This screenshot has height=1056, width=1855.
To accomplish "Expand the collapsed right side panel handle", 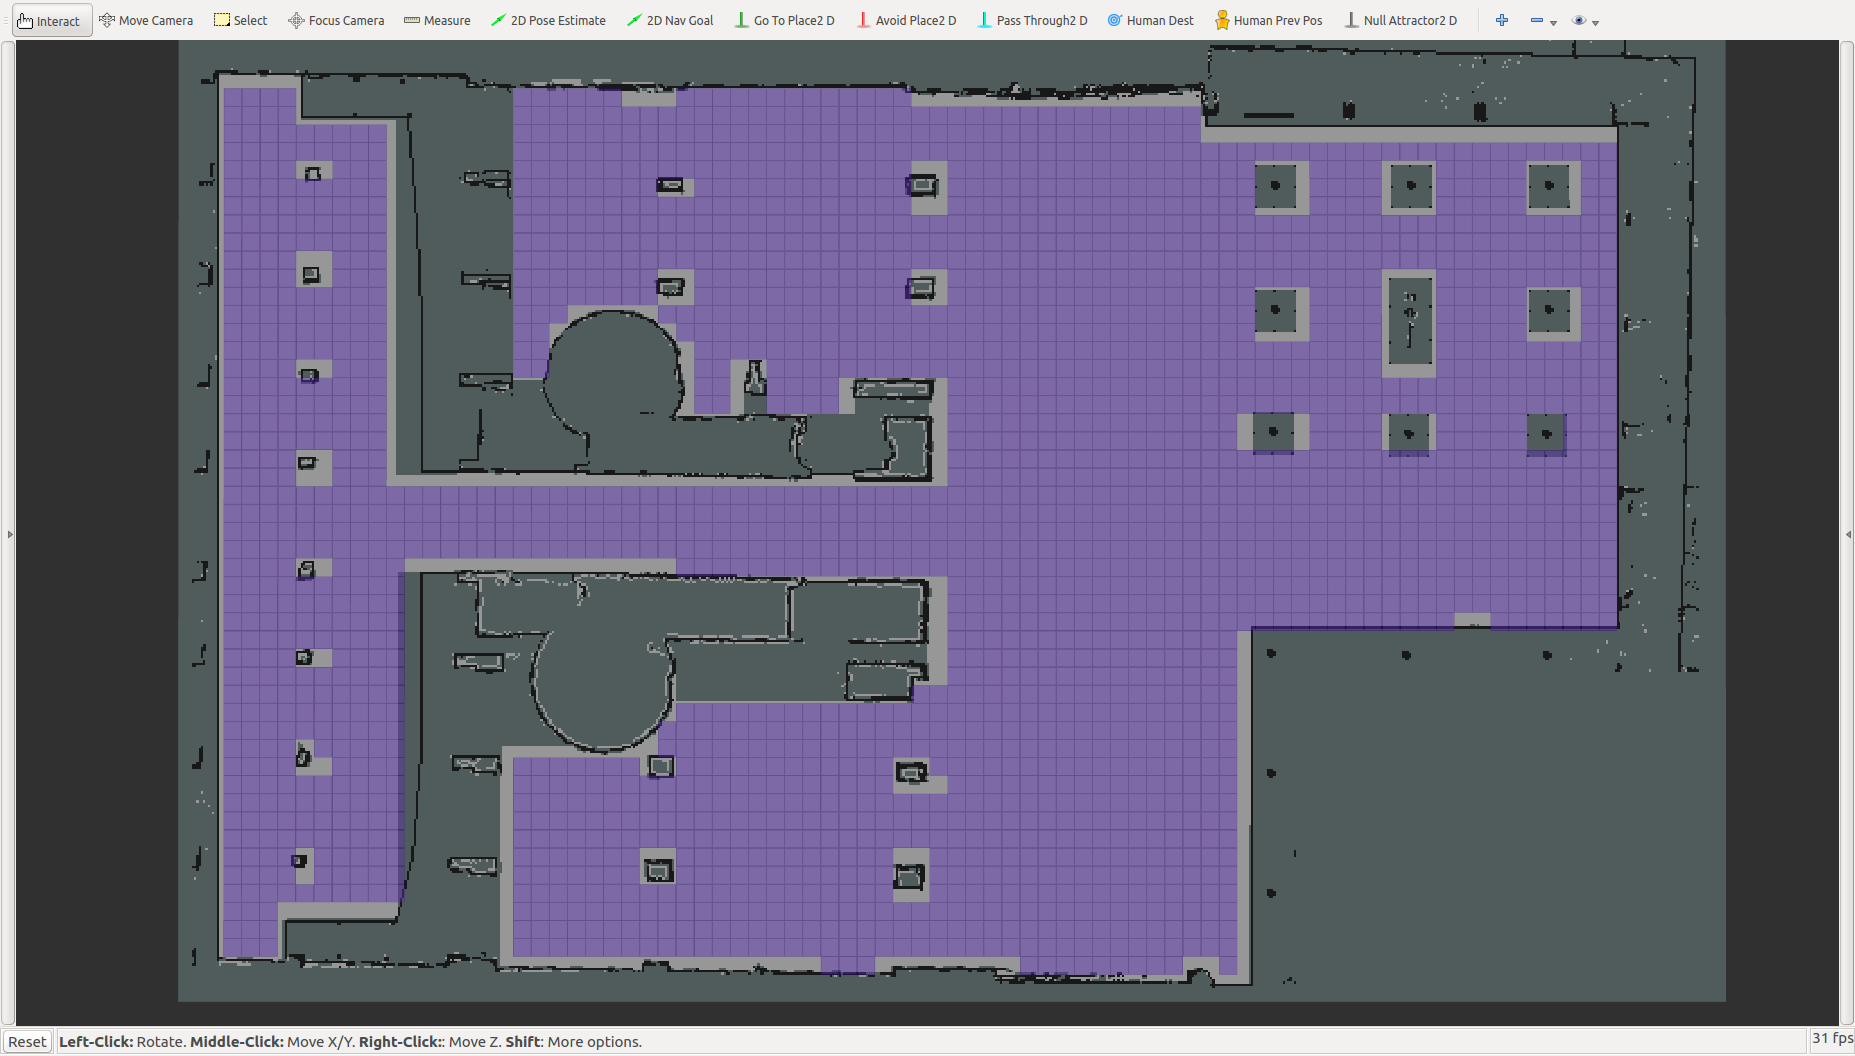I will pyautogui.click(x=1847, y=534).
